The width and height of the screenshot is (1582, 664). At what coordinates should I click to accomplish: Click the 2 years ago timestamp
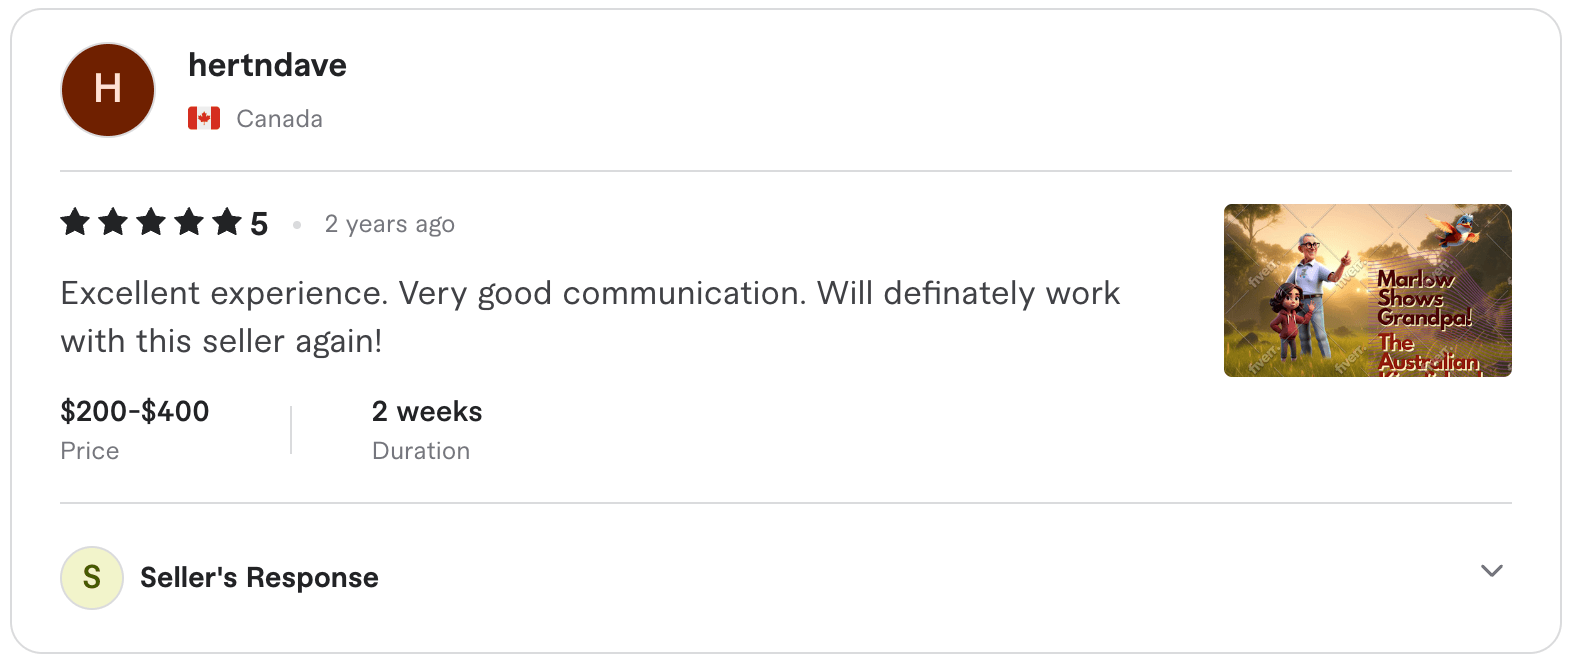coord(389,223)
